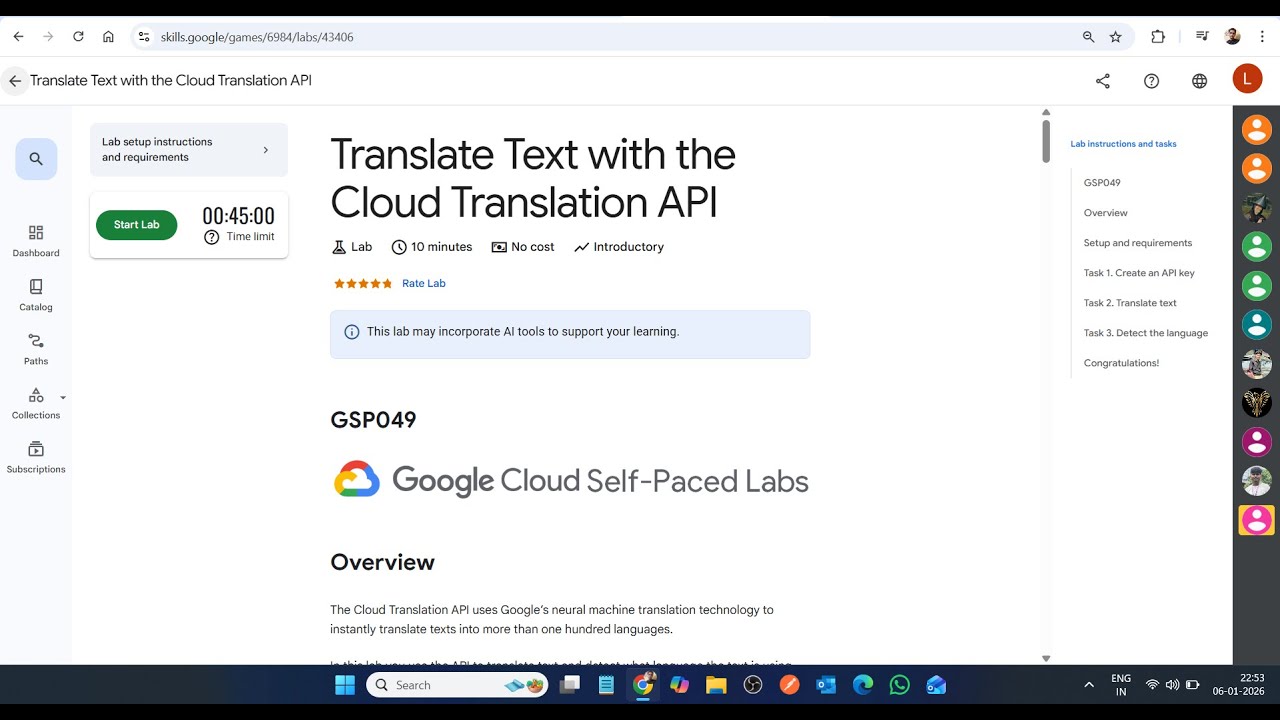This screenshot has height=720, width=1280.
Task: Click the AI tools info icon
Action: point(351,332)
